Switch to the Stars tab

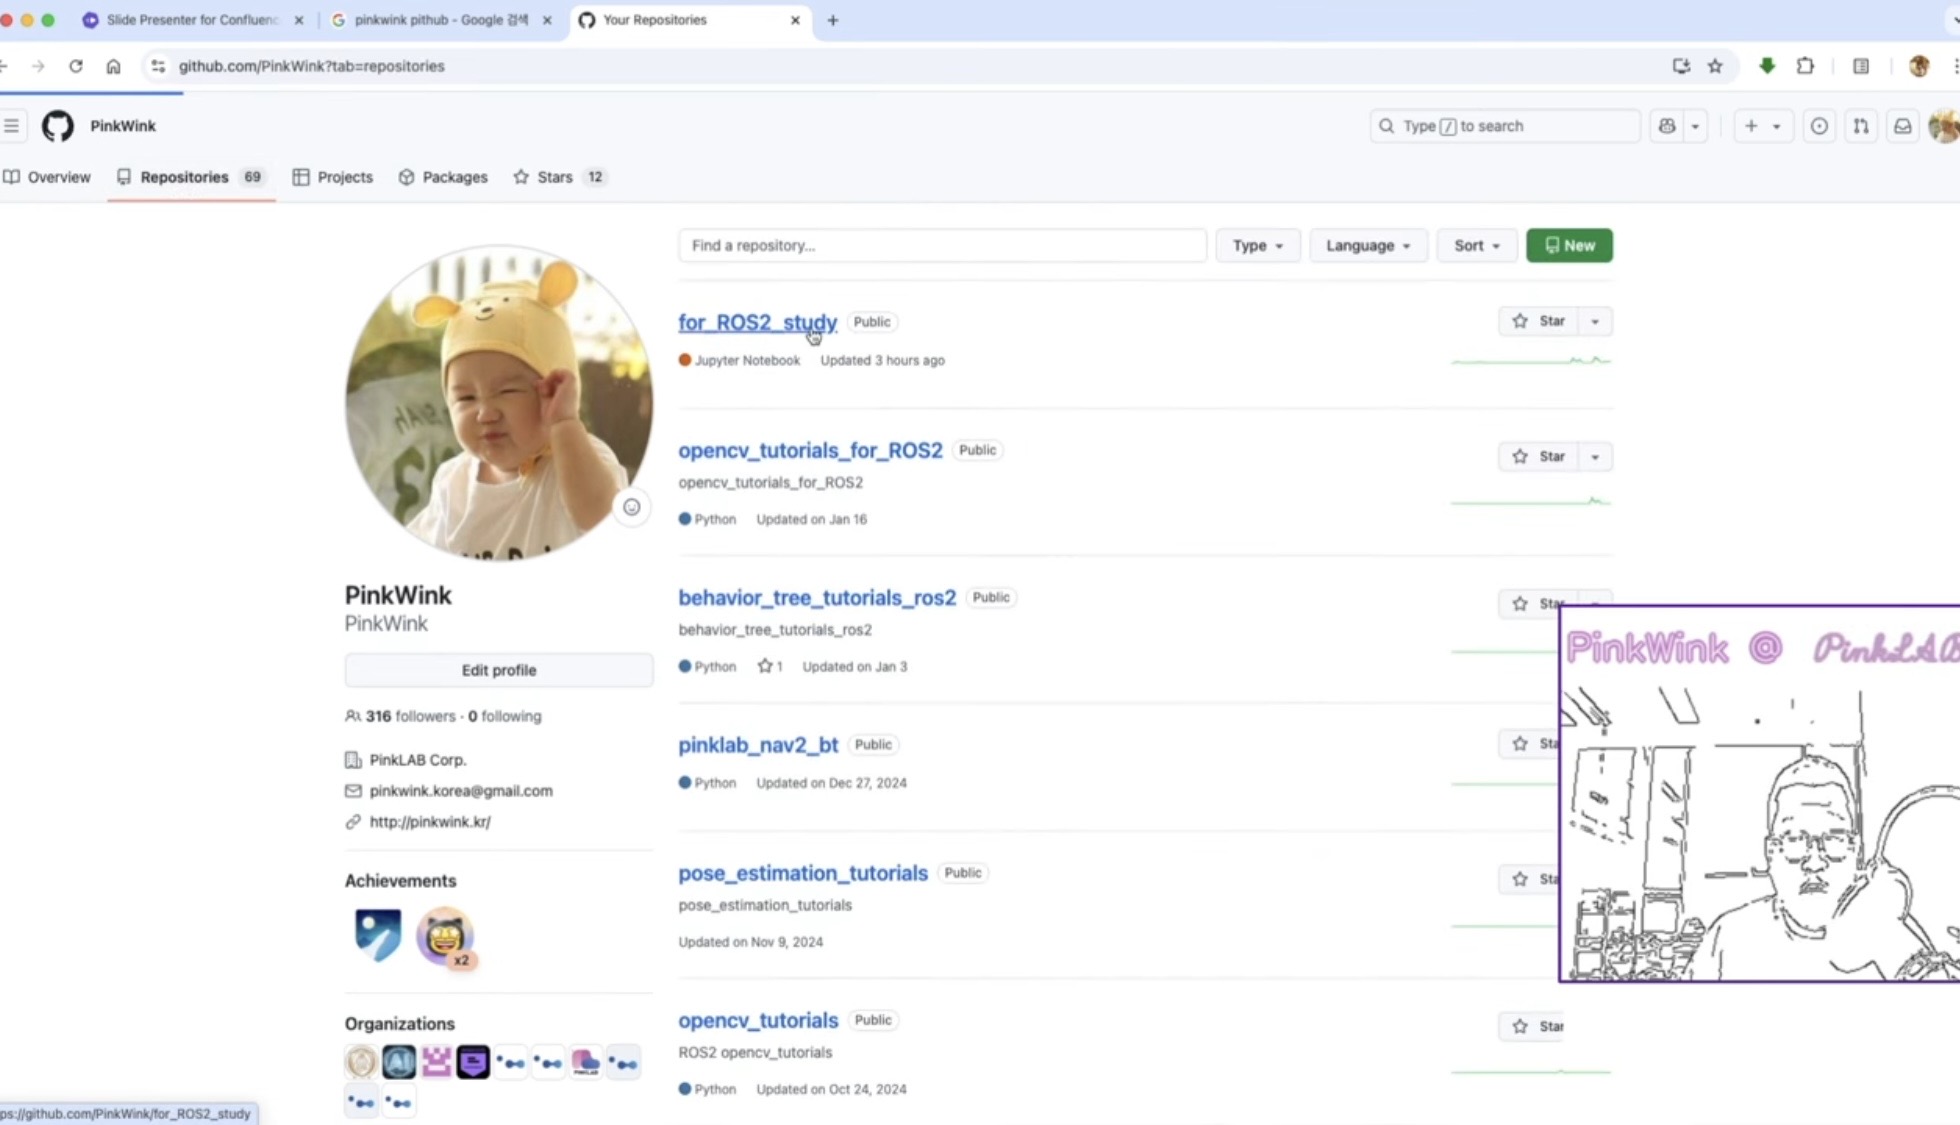click(x=554, y=177)
